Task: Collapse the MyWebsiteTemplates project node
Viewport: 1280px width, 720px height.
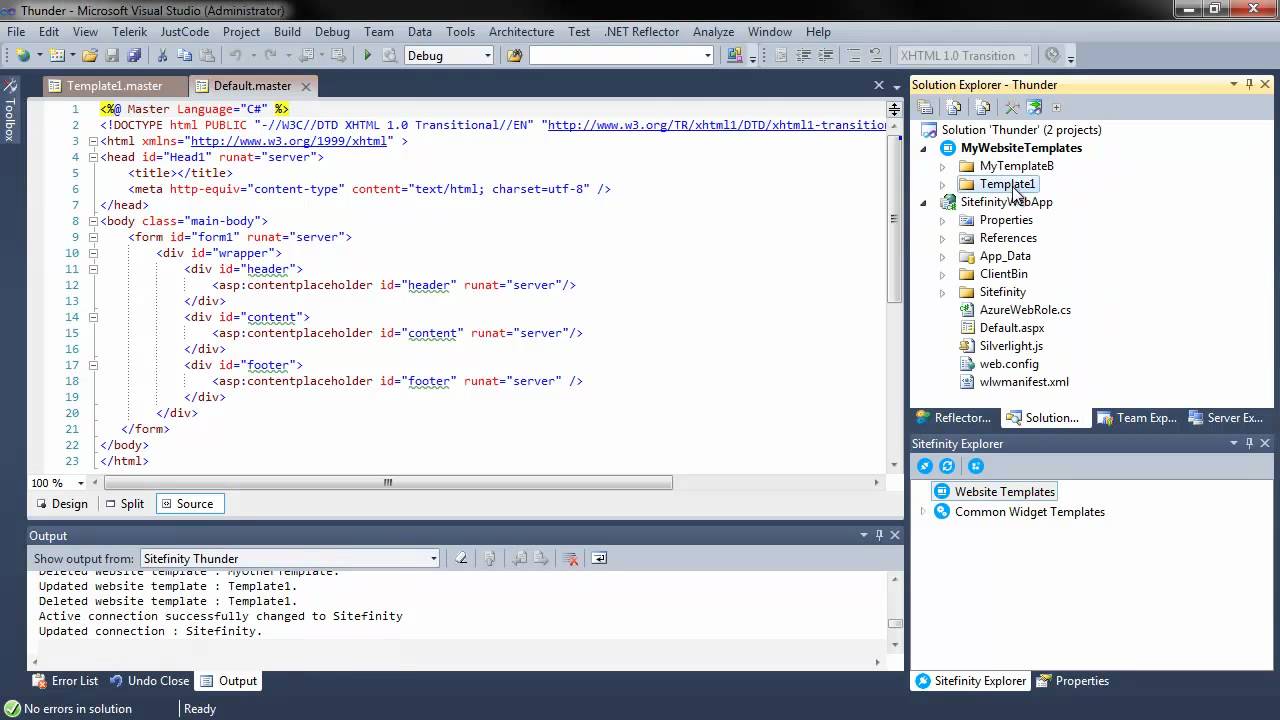Action: click(923, 148)
